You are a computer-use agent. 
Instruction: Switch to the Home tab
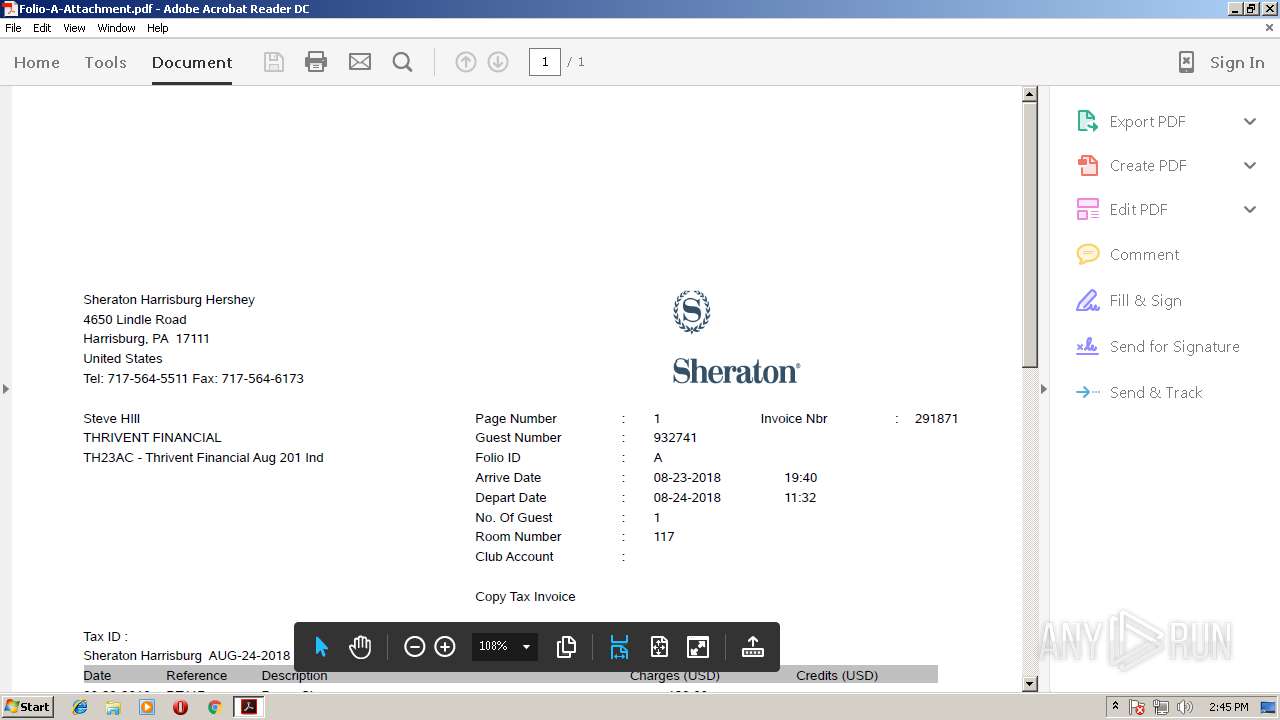click(37, 62)
